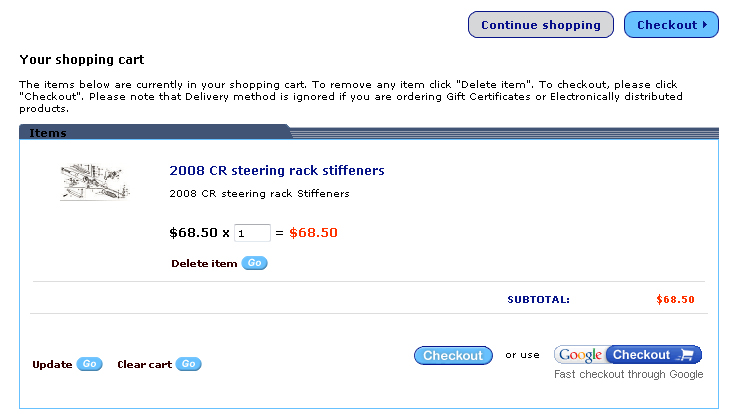Click the Delete item label text
The height and width of the screenshot is (414, 737).
(x=204, y=264)
